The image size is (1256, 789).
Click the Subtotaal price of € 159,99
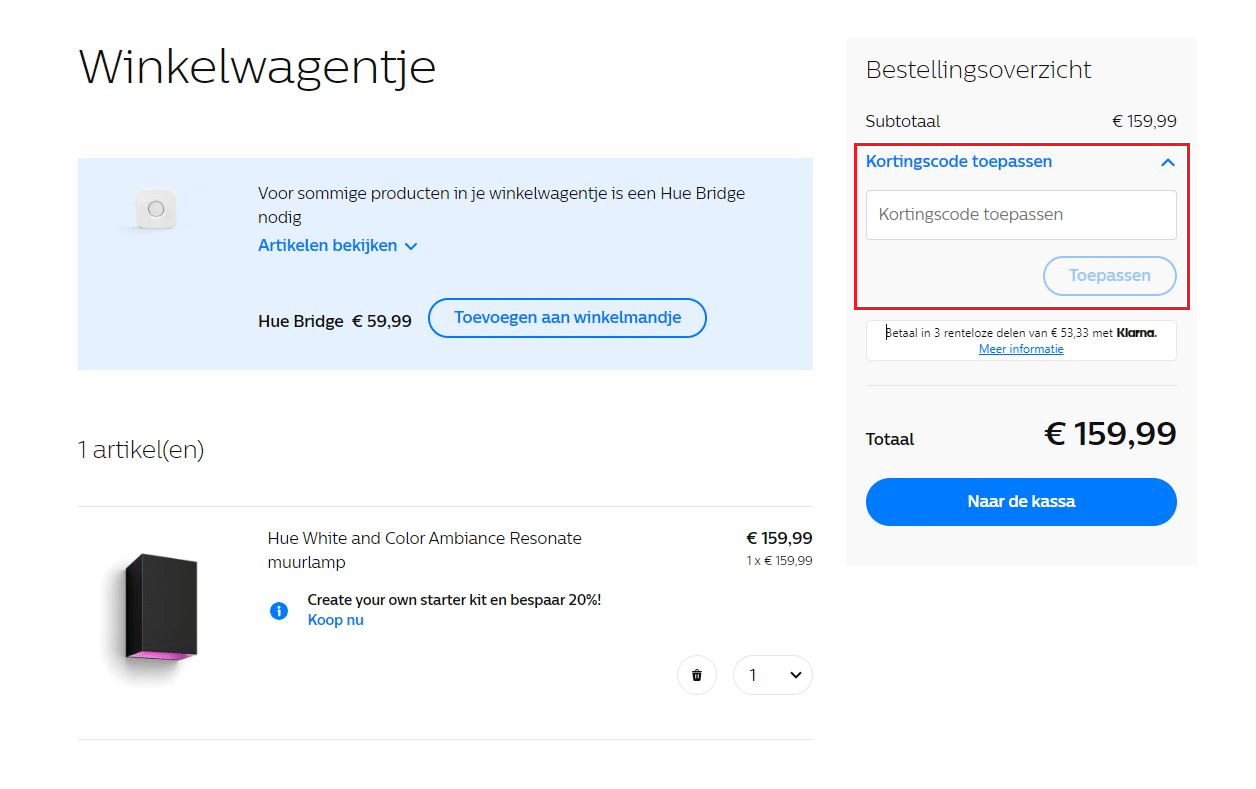[1144, 121]
